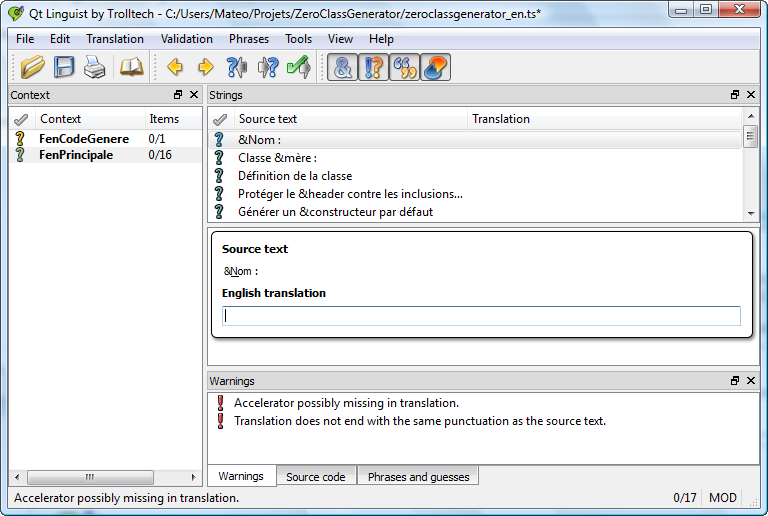The height and width of the screenshot is (516, 768).
Task: Close the Warnings panel
Action: [751, 380]
